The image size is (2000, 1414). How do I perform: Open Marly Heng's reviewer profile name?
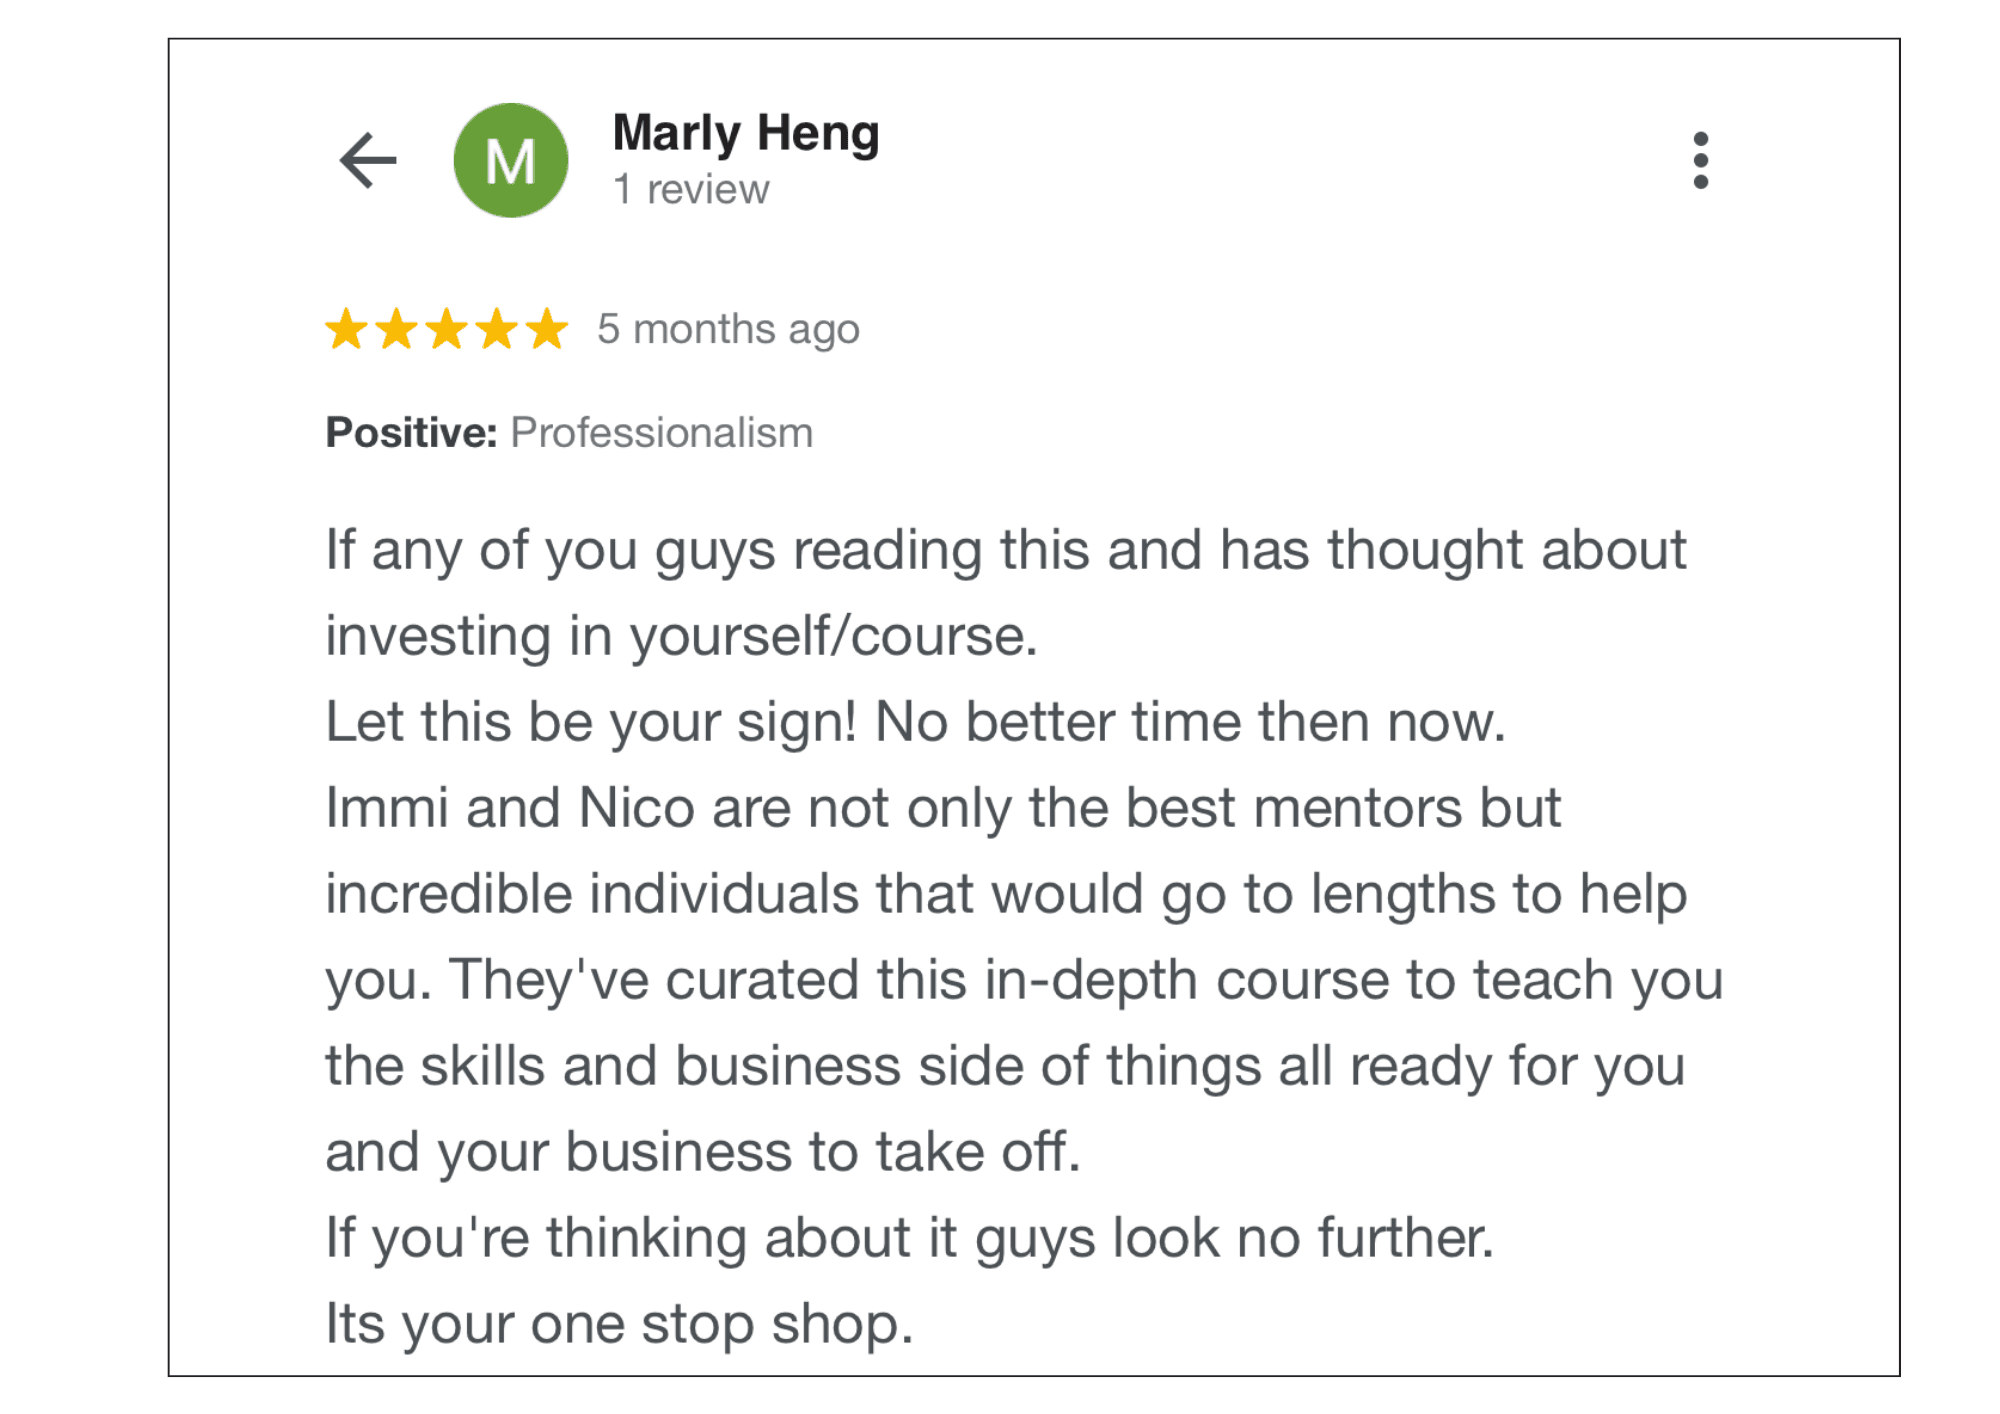[746, 133]
